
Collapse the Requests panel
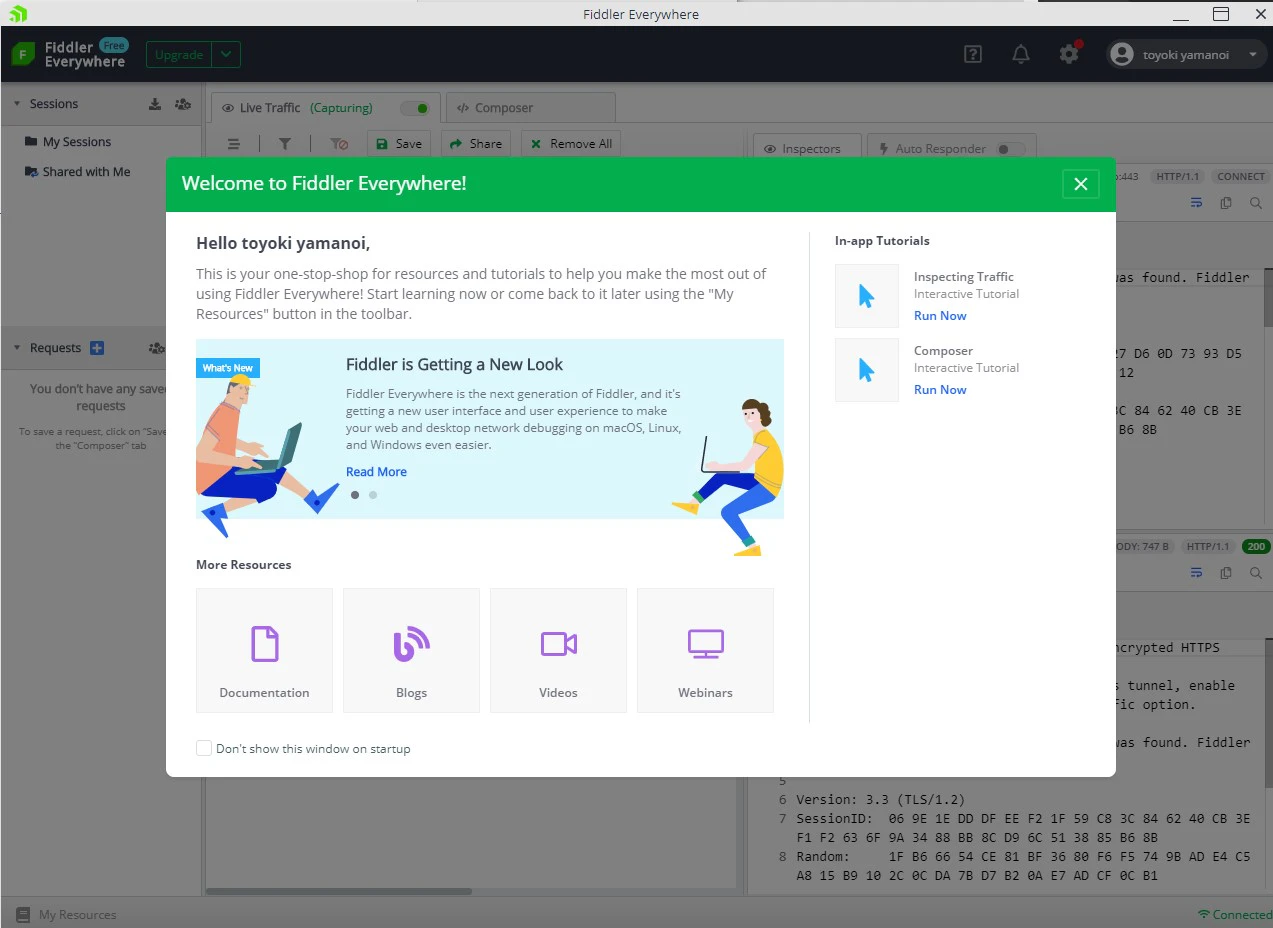(17, 348)
